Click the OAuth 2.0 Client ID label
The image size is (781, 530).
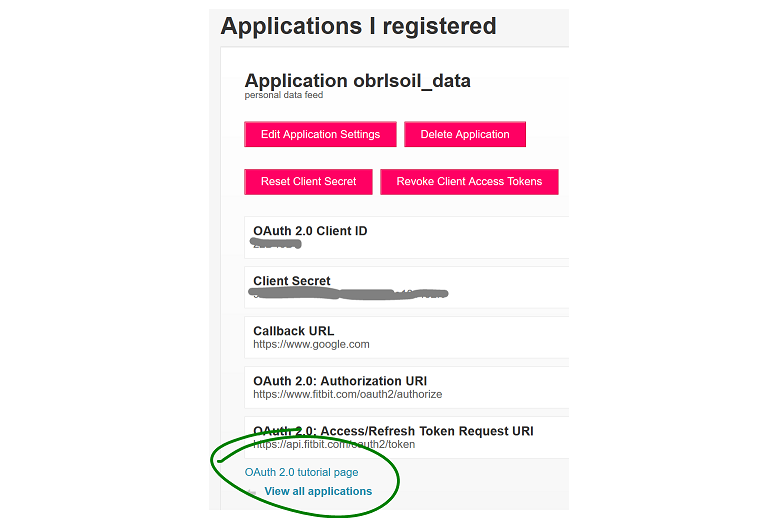[x=310, y=231]
